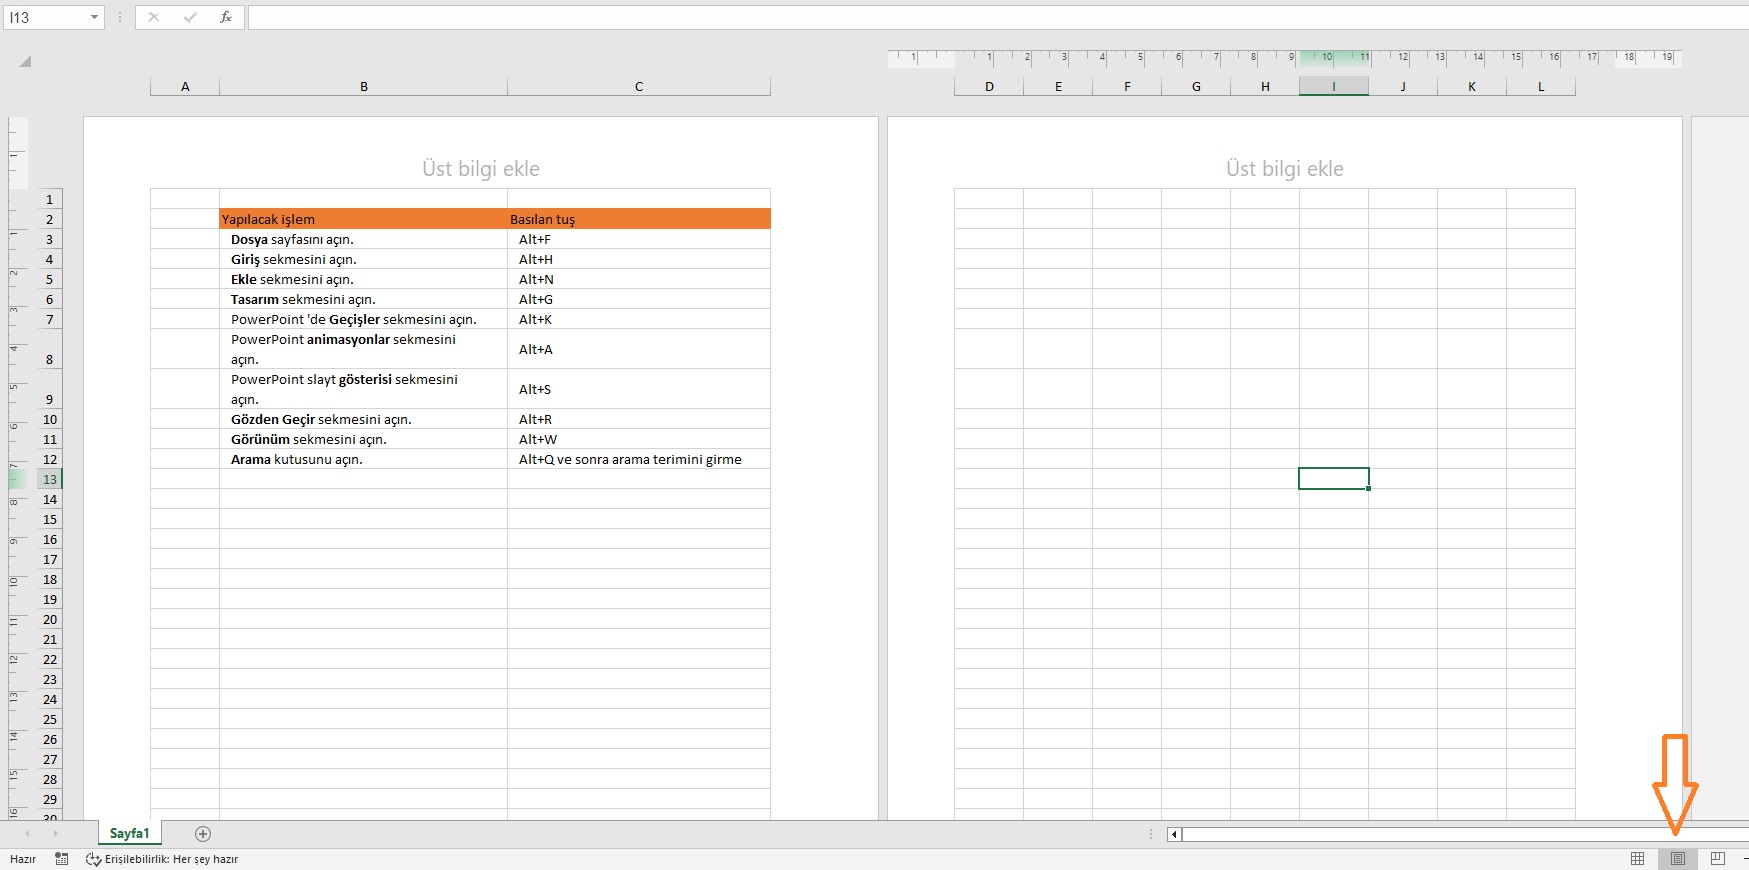
Task: Click the next sheet navigation arrow
Action: pos(55,833)
